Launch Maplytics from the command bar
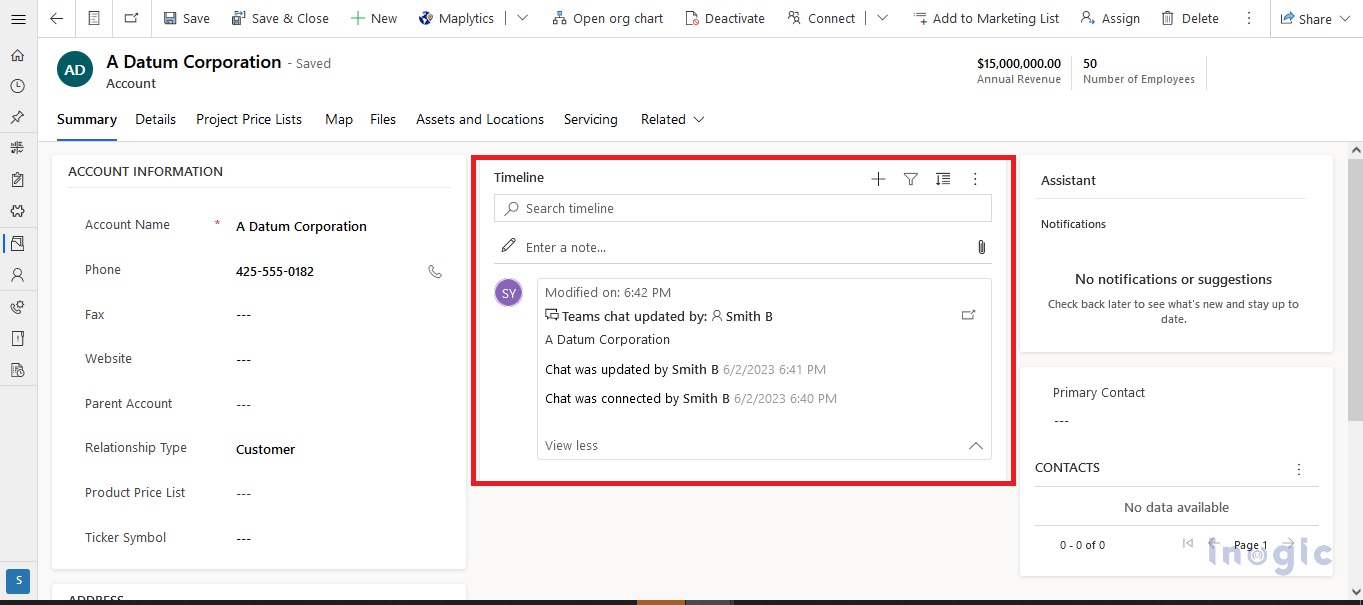The image size is (1363, 605). point(457,18)
